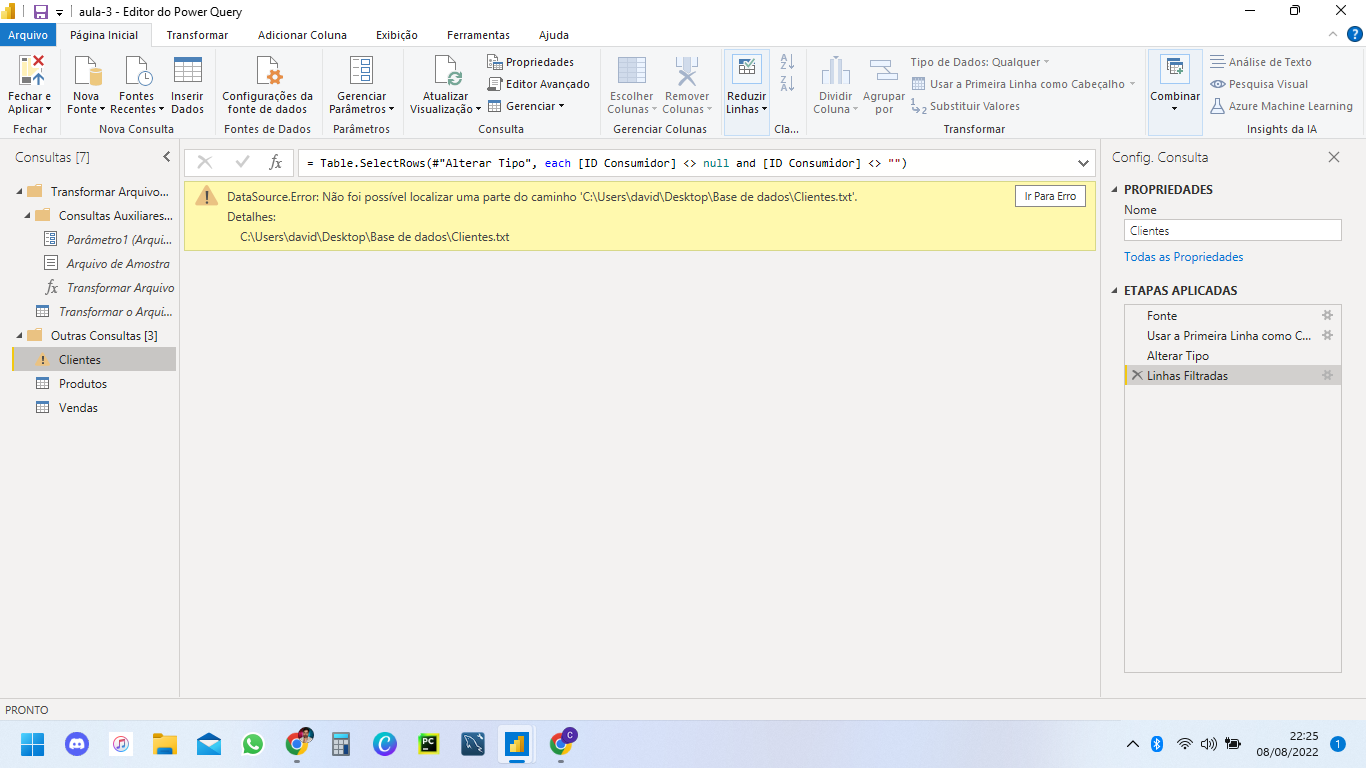Open Nova Fonte data source icon

coord(86,71)
